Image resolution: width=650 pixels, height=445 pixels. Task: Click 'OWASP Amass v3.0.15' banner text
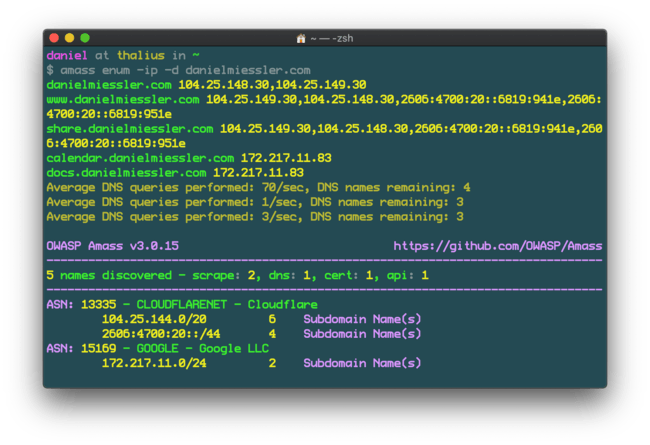tap(112, 246)
